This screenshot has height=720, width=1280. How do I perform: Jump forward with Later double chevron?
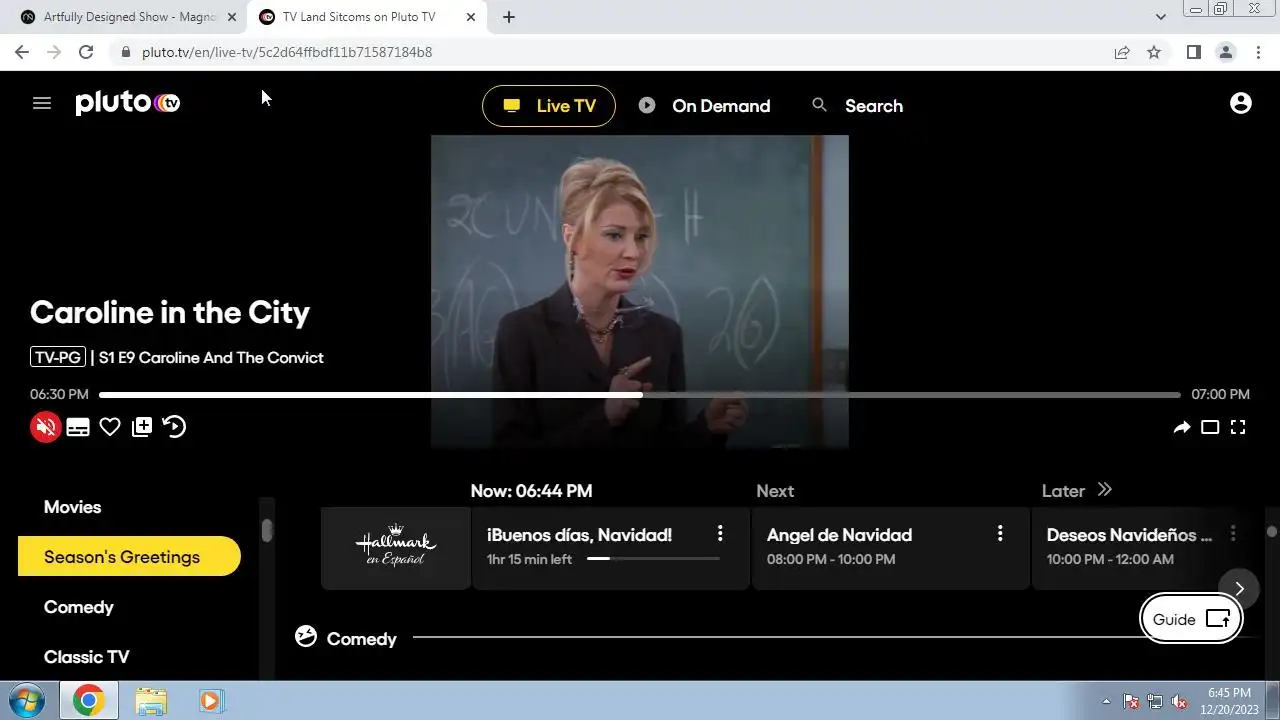[x=1104, y=490]
